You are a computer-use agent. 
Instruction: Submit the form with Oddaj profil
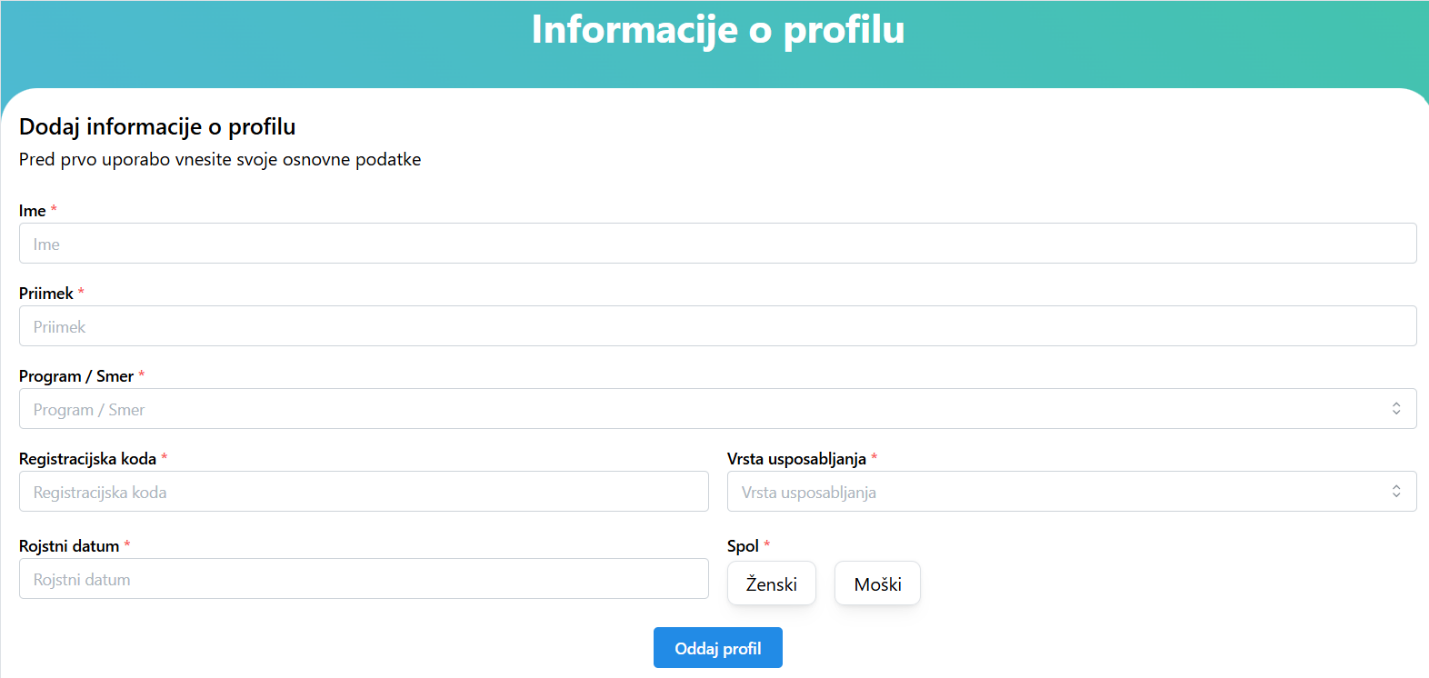click(718, 648)
